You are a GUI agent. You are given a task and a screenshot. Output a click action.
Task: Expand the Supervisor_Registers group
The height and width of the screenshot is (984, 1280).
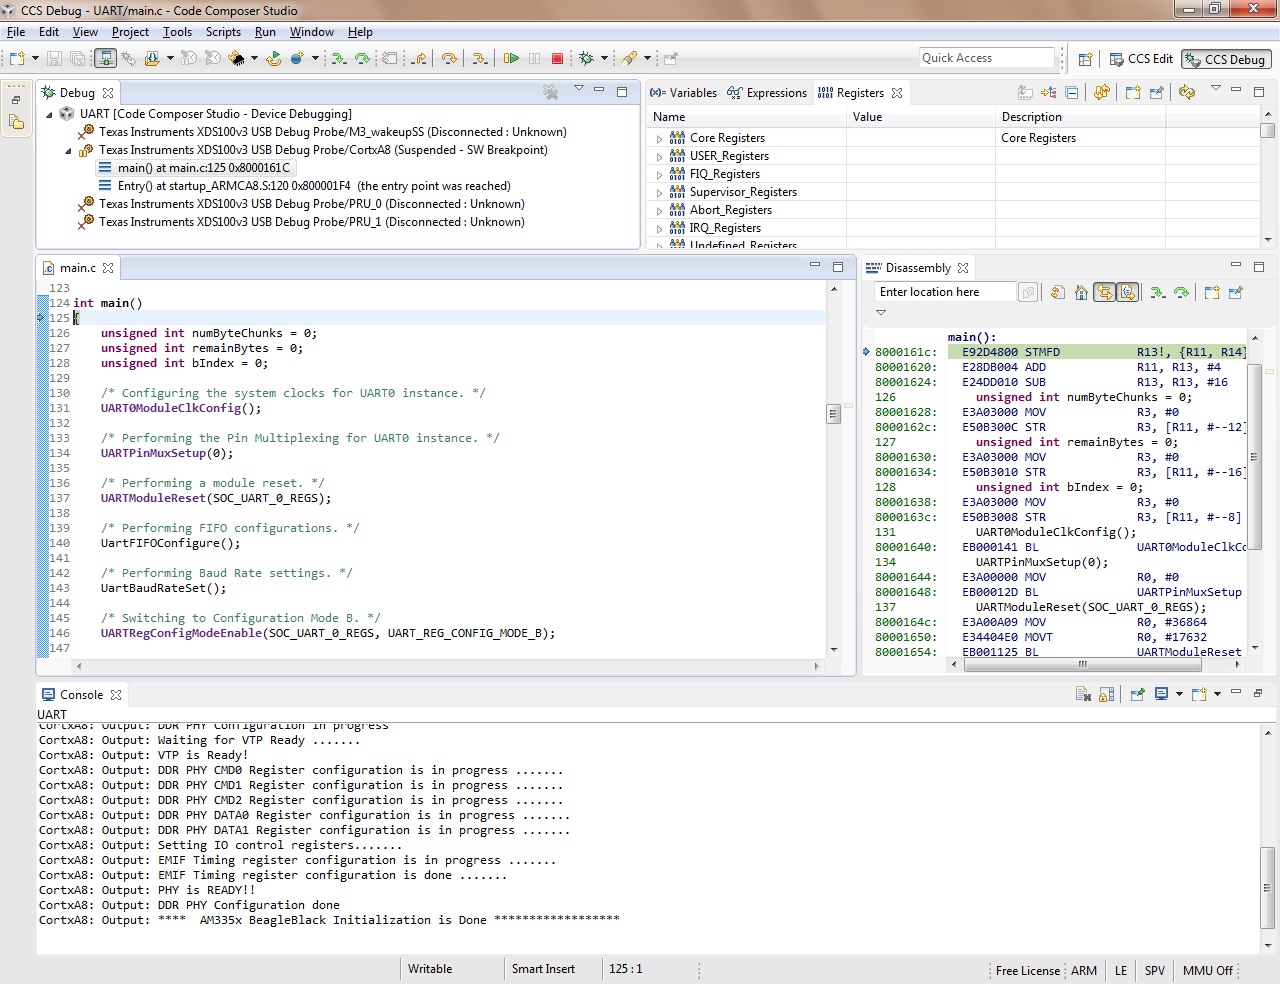click(x=659, y=193)
